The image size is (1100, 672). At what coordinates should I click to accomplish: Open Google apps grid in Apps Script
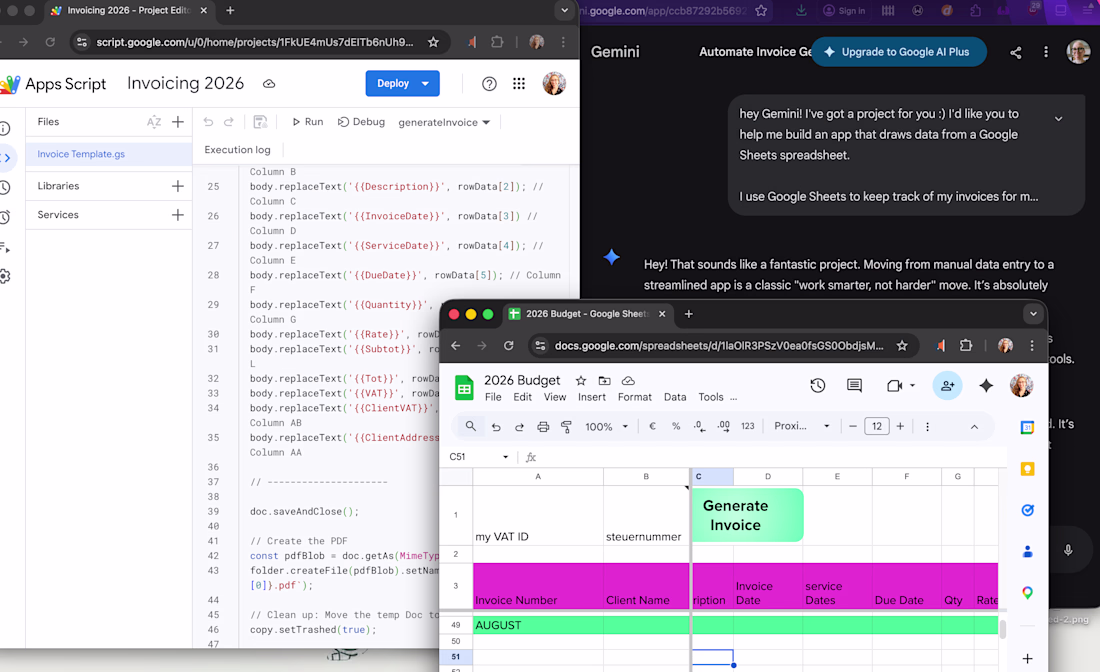point(518,83)
